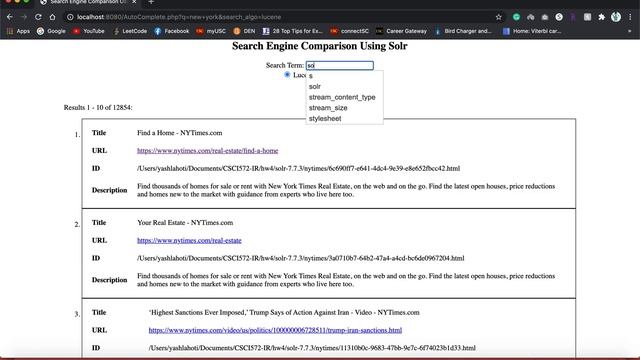Open the Facebook bookmark

[x=171, y=31]
